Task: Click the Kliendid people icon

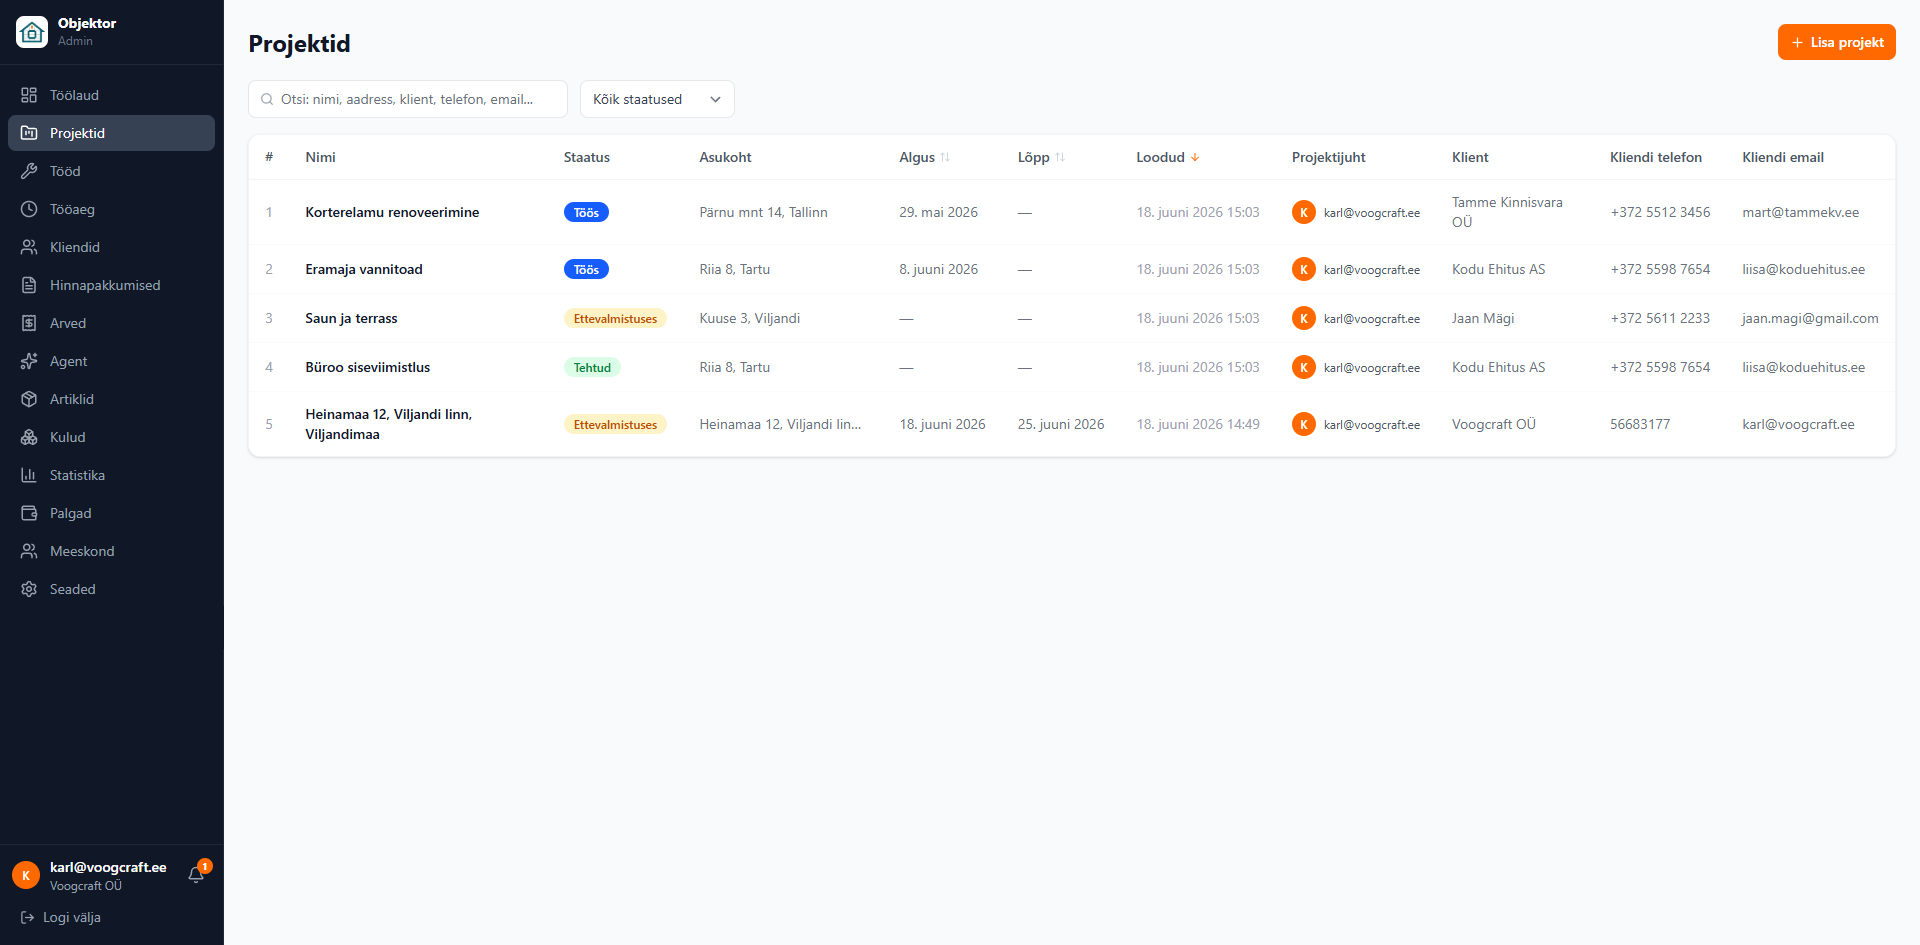Action: click(x=29, y=247)
